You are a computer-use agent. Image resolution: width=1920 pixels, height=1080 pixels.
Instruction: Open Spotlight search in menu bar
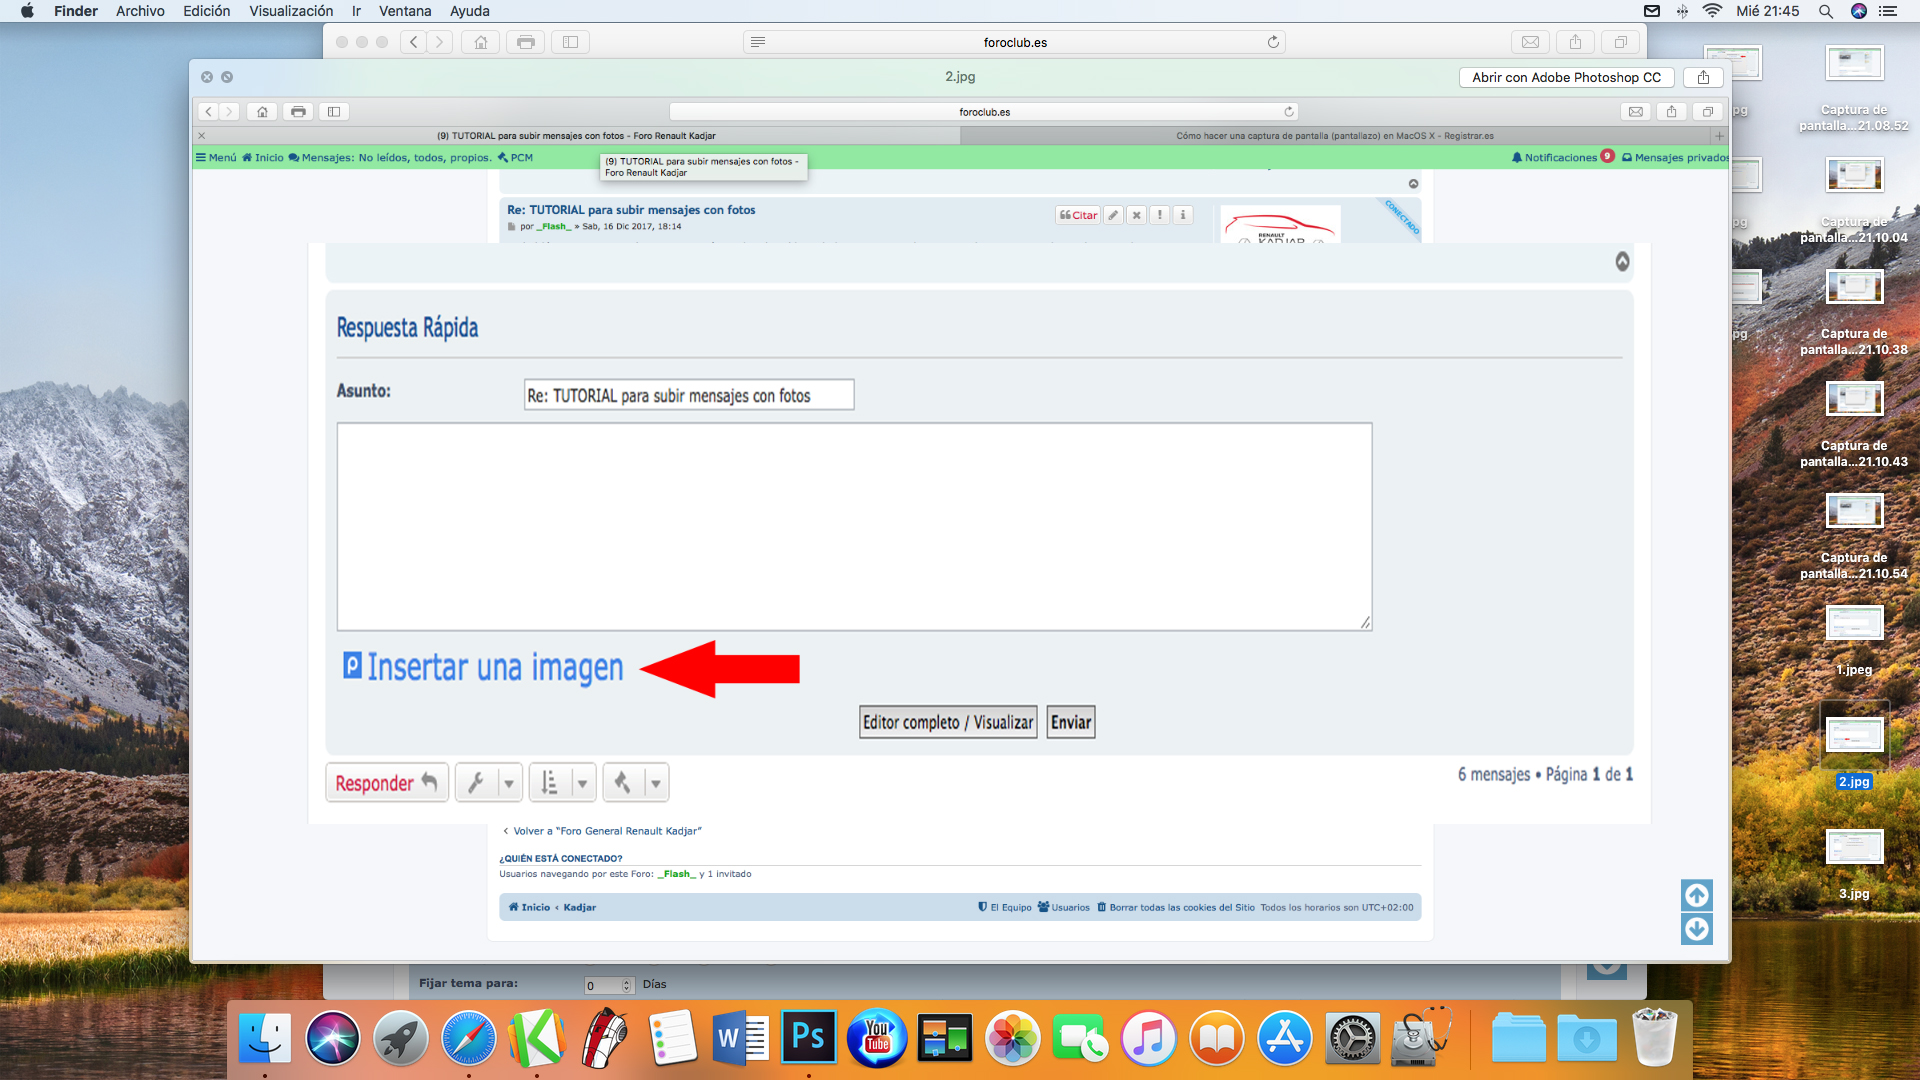click(1825, 11)
